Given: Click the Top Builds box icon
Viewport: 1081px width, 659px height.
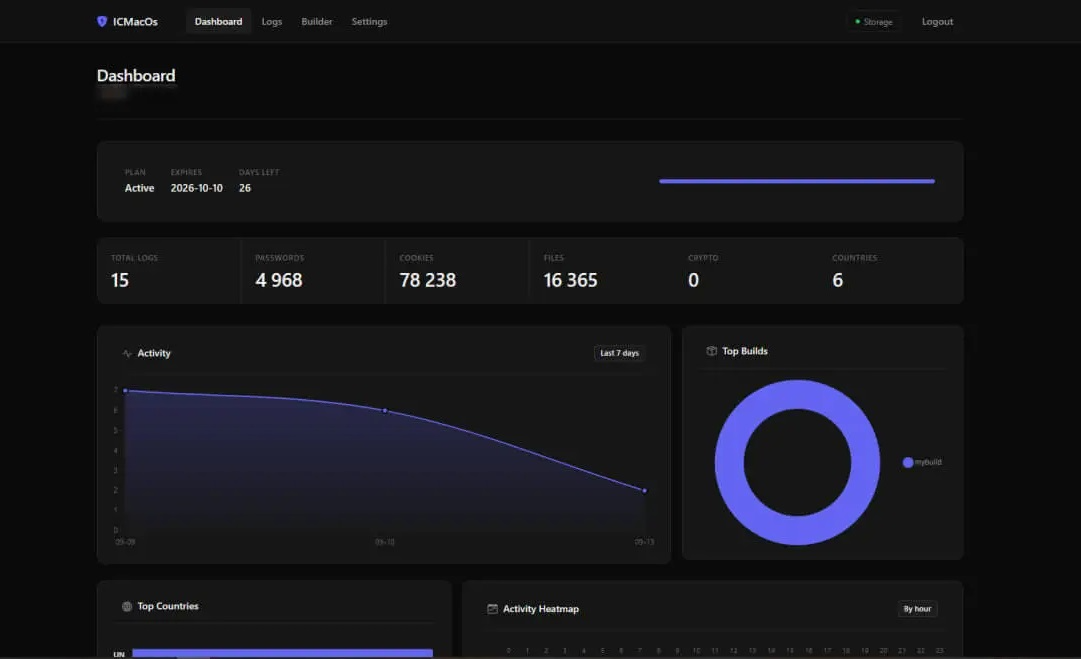Looking at the screenshot, I should click(711, 351).
